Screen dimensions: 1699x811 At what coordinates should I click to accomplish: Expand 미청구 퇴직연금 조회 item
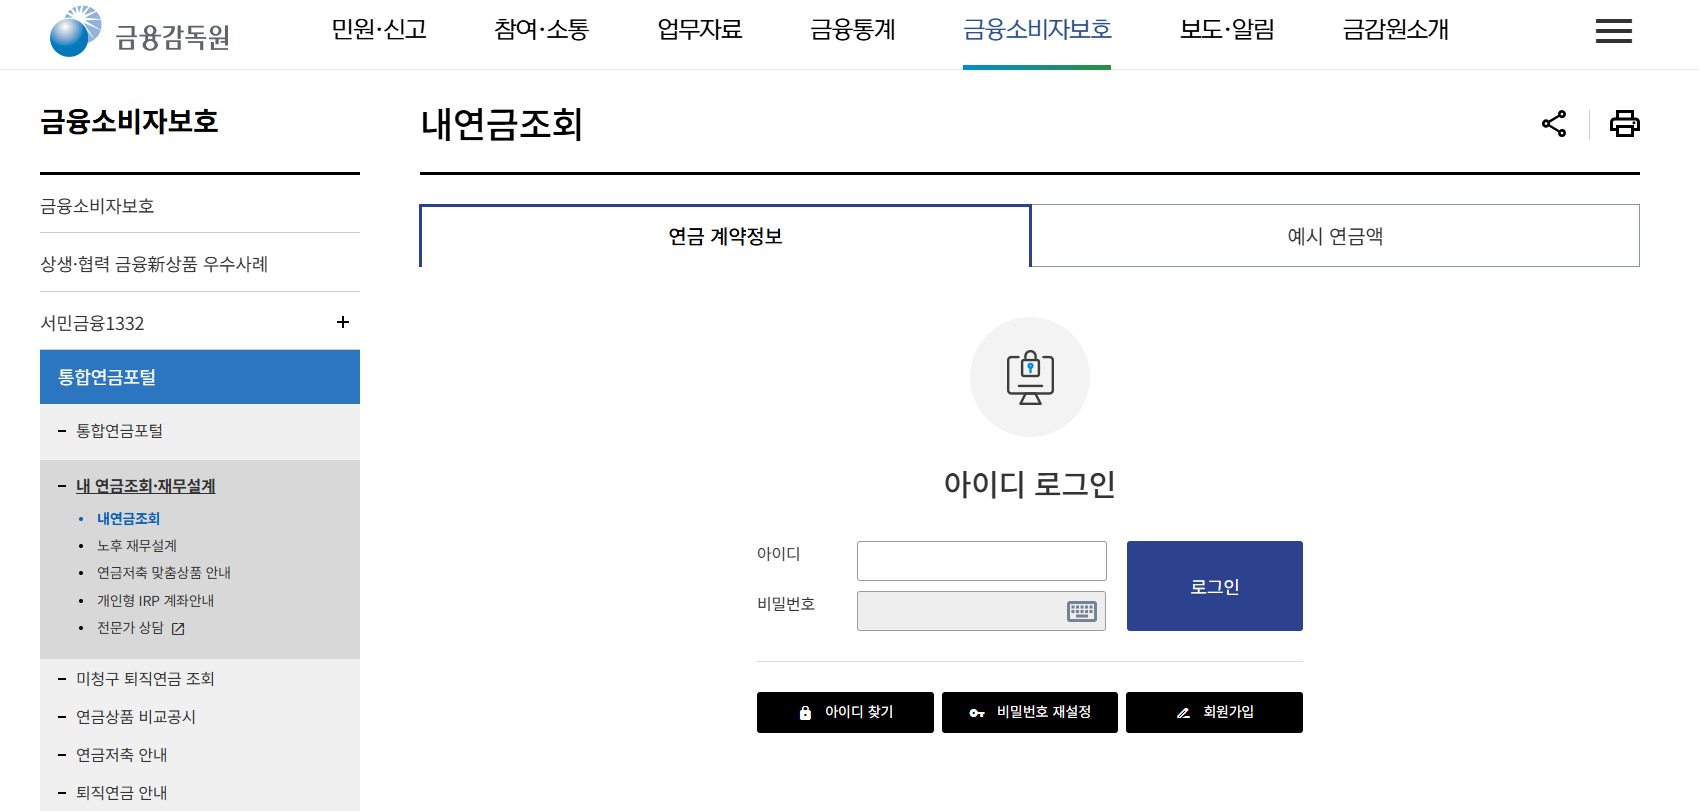145,679
